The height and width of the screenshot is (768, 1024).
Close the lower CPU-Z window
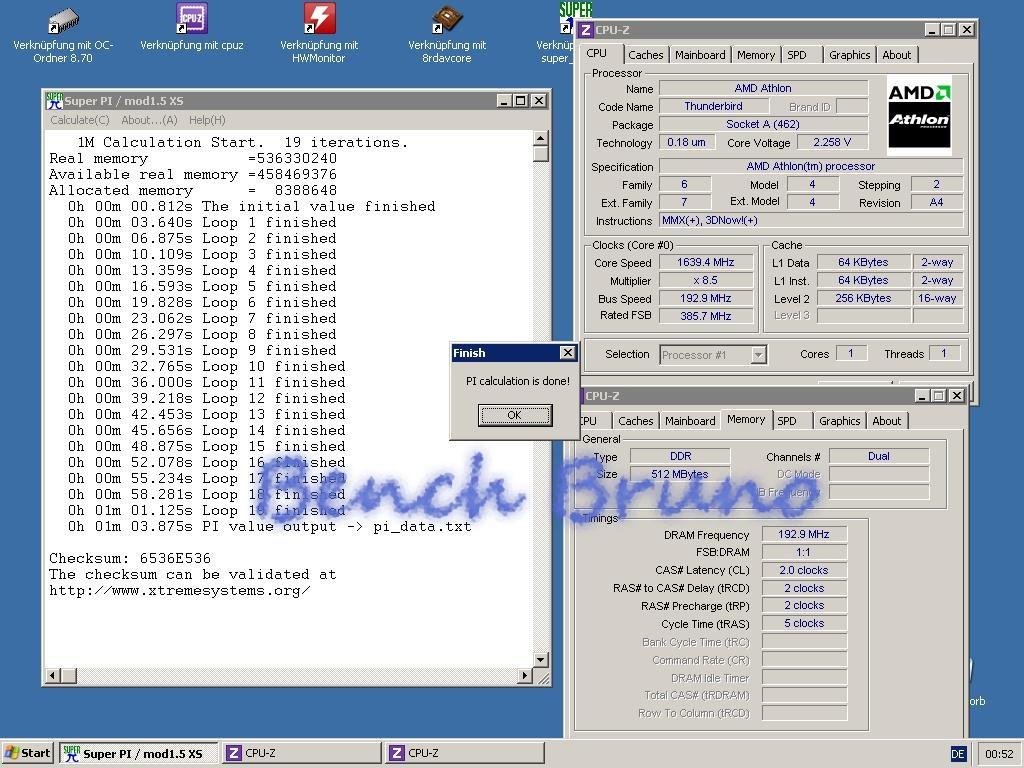point(957,396)
